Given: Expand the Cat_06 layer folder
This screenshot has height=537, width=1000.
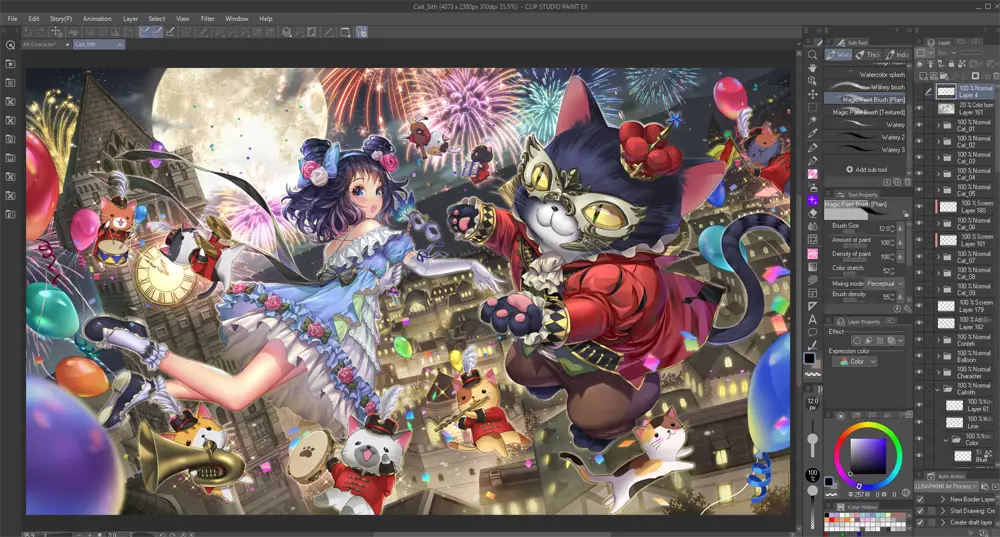Looking at the screenshot, I should click(x=938, y=223).
